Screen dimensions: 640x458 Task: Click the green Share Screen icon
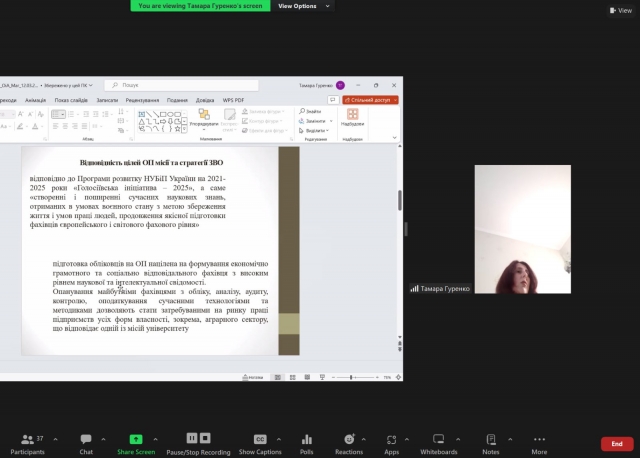pyautogui.click(x=136, y=439)
